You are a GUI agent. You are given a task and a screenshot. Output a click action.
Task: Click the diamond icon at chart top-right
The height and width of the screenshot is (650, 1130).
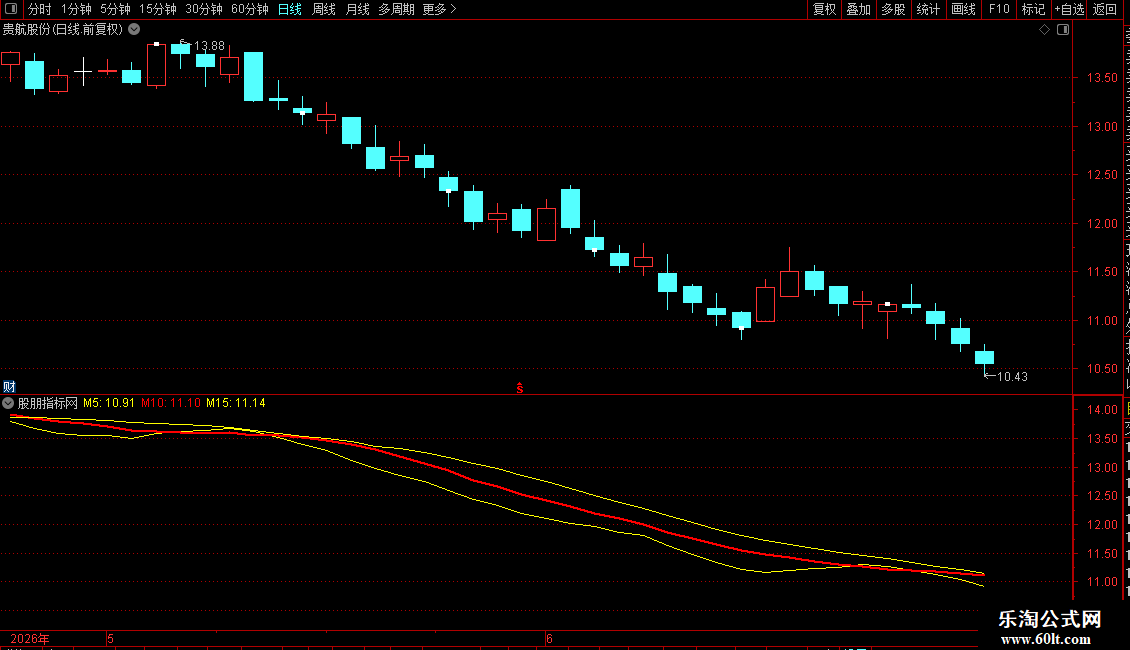point(1044,30)
